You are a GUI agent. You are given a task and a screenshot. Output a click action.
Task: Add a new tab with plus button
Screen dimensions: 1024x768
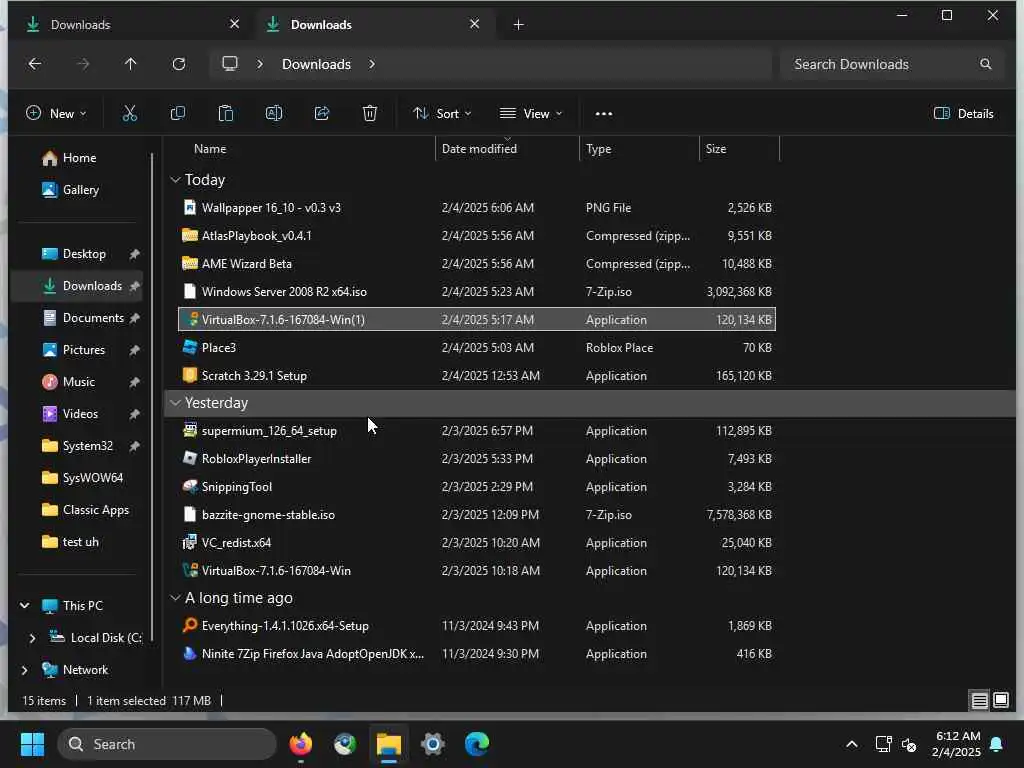point(519,25)
